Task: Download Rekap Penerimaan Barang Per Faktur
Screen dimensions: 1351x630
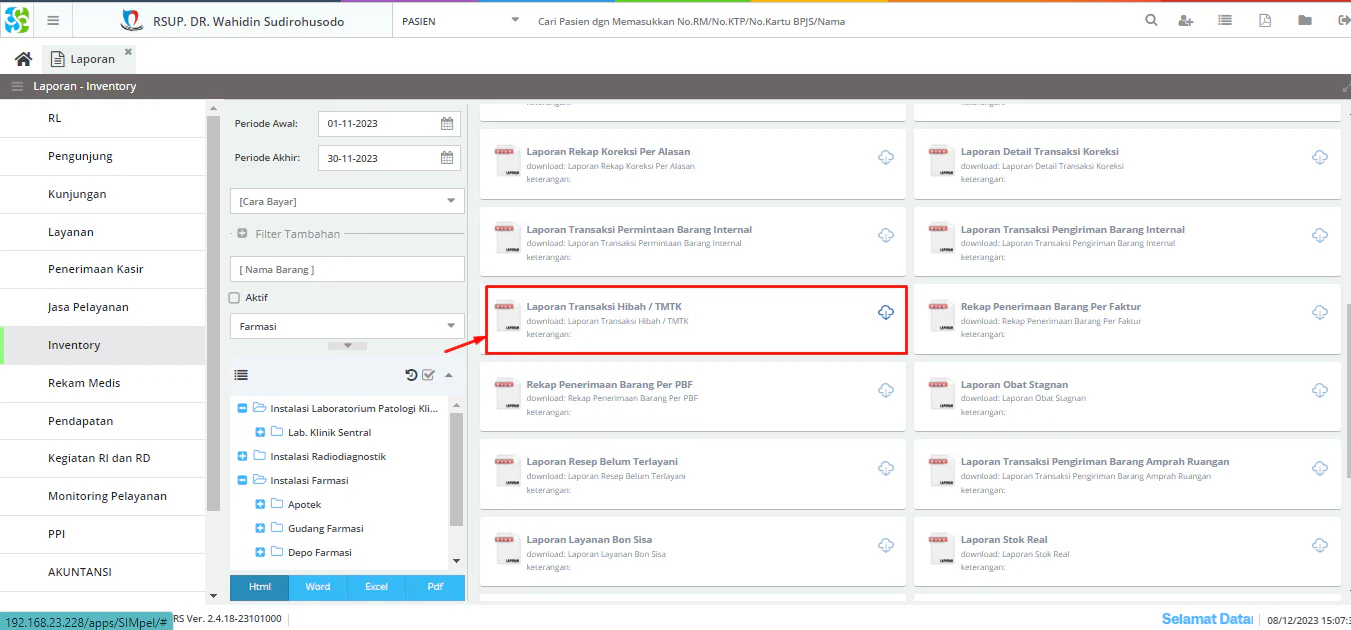Action: click(x=1319, y=313)
